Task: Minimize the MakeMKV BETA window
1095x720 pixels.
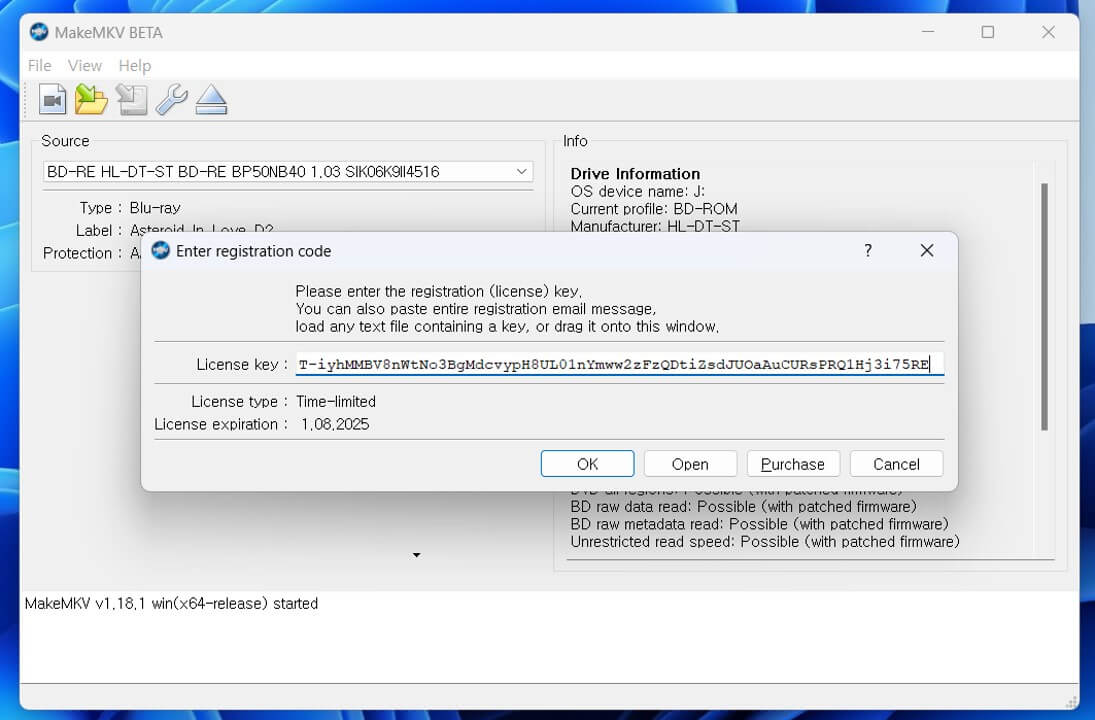Action: tap(928, 32)
